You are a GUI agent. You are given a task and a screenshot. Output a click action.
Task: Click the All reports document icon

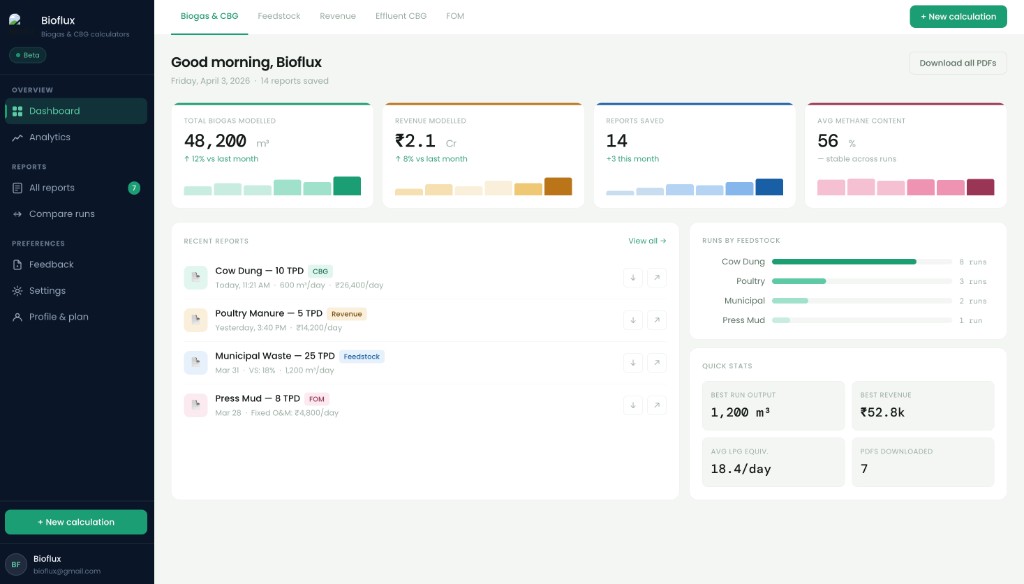point(19,187)
